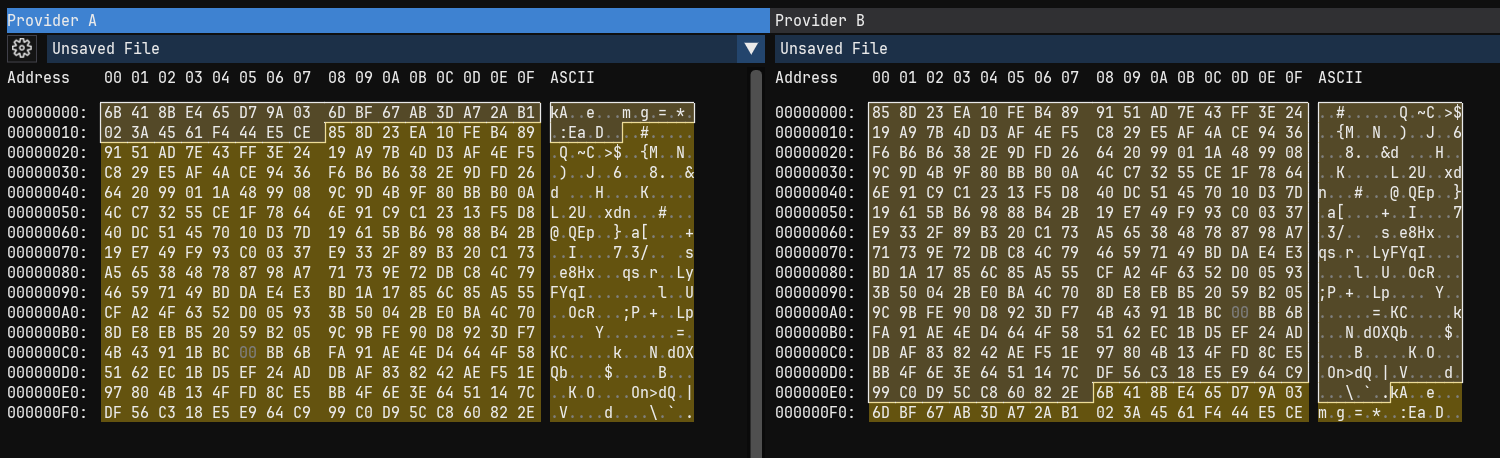
Task: Click 00 column header in Provider B
Action: [881, 77]
